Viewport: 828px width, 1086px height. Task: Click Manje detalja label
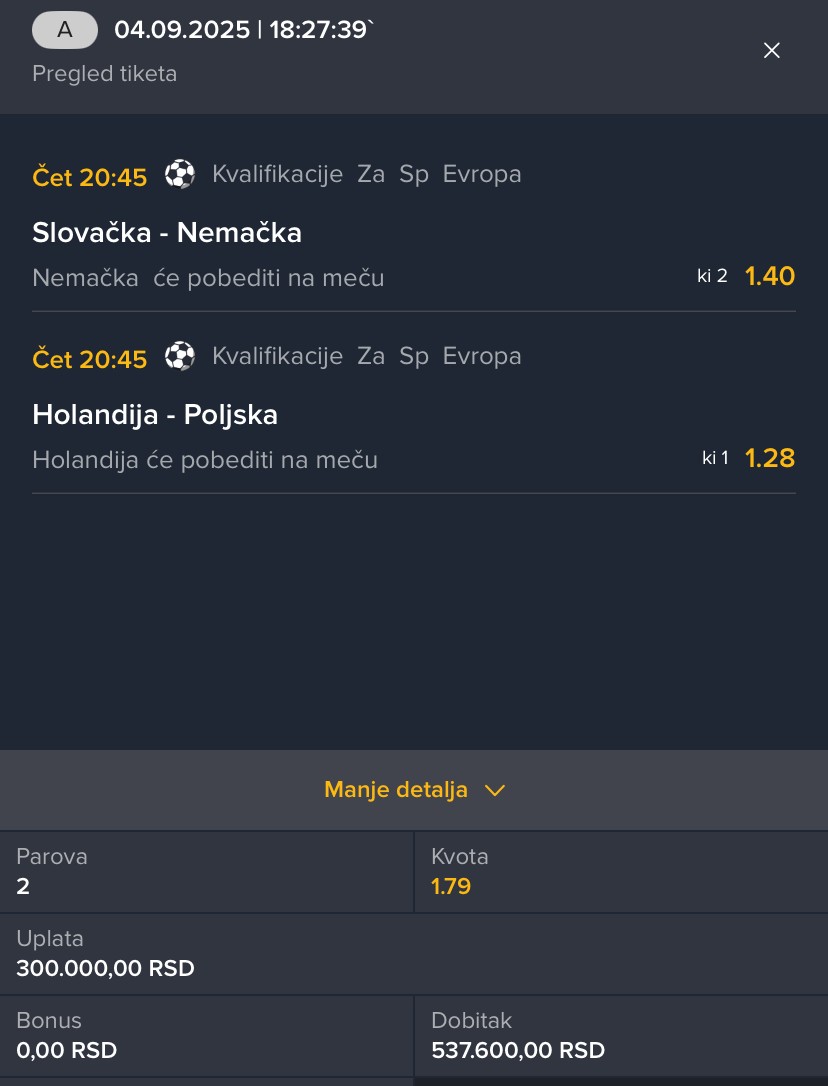point(396,790)
